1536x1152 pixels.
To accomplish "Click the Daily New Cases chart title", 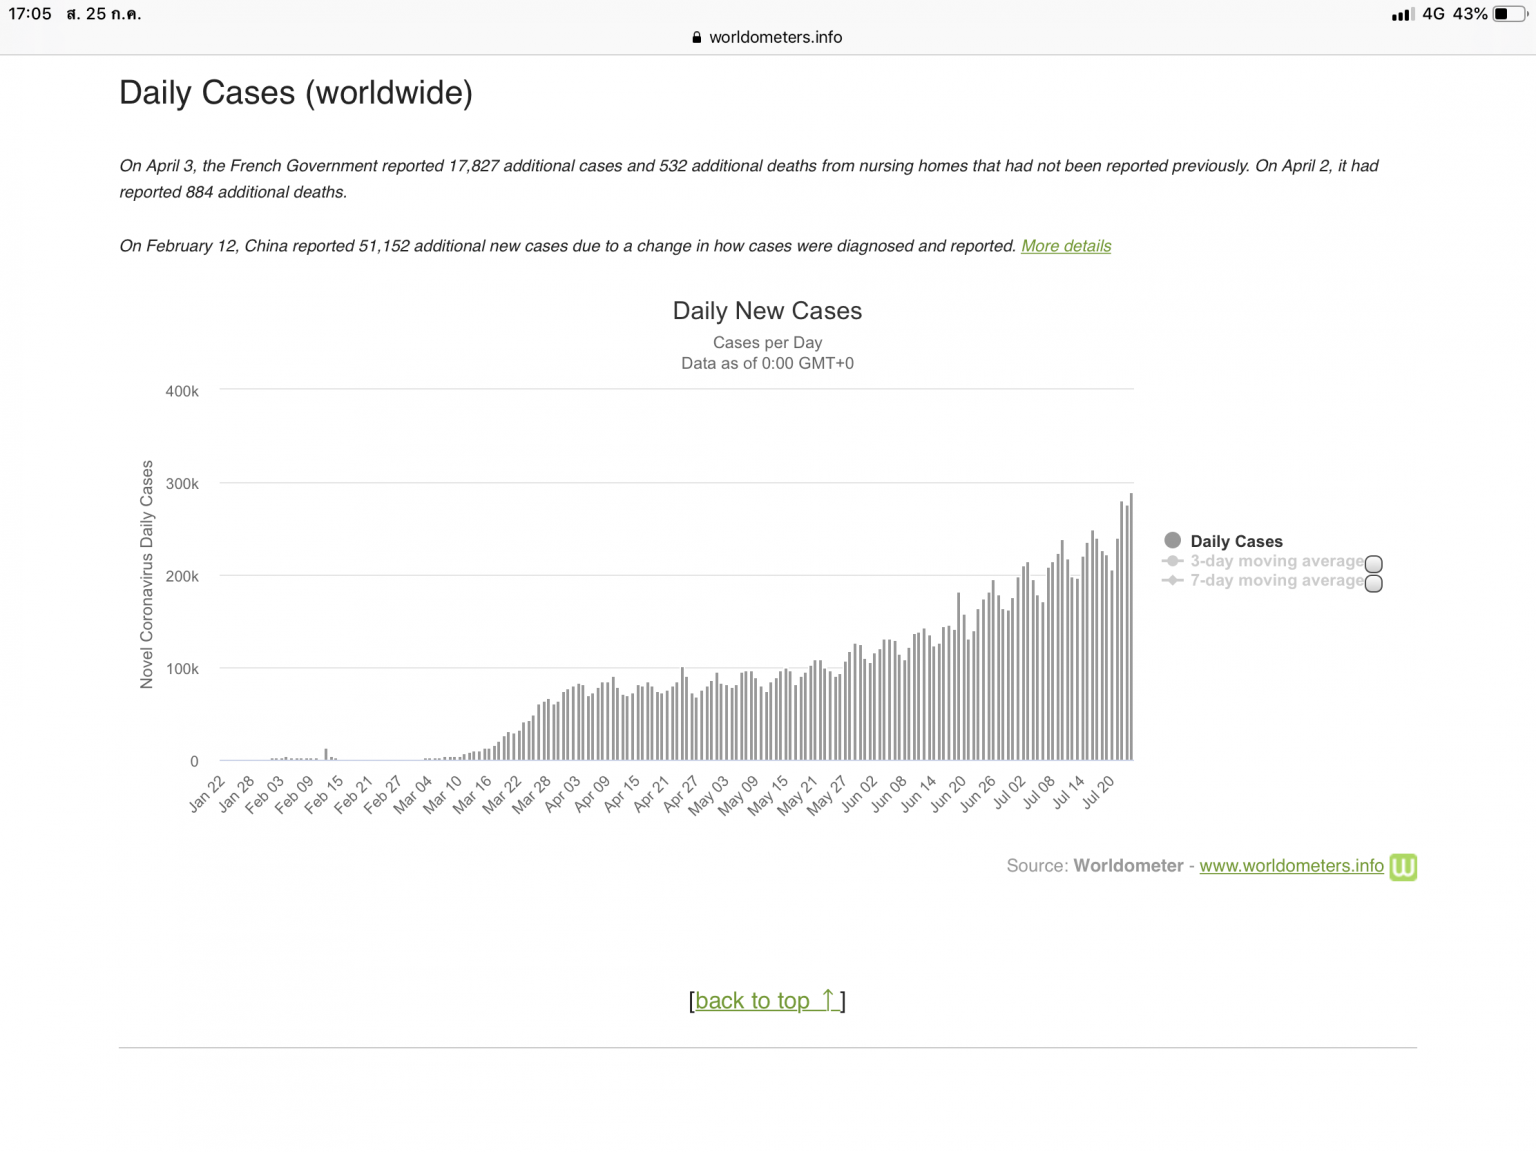I will point(767,311).
